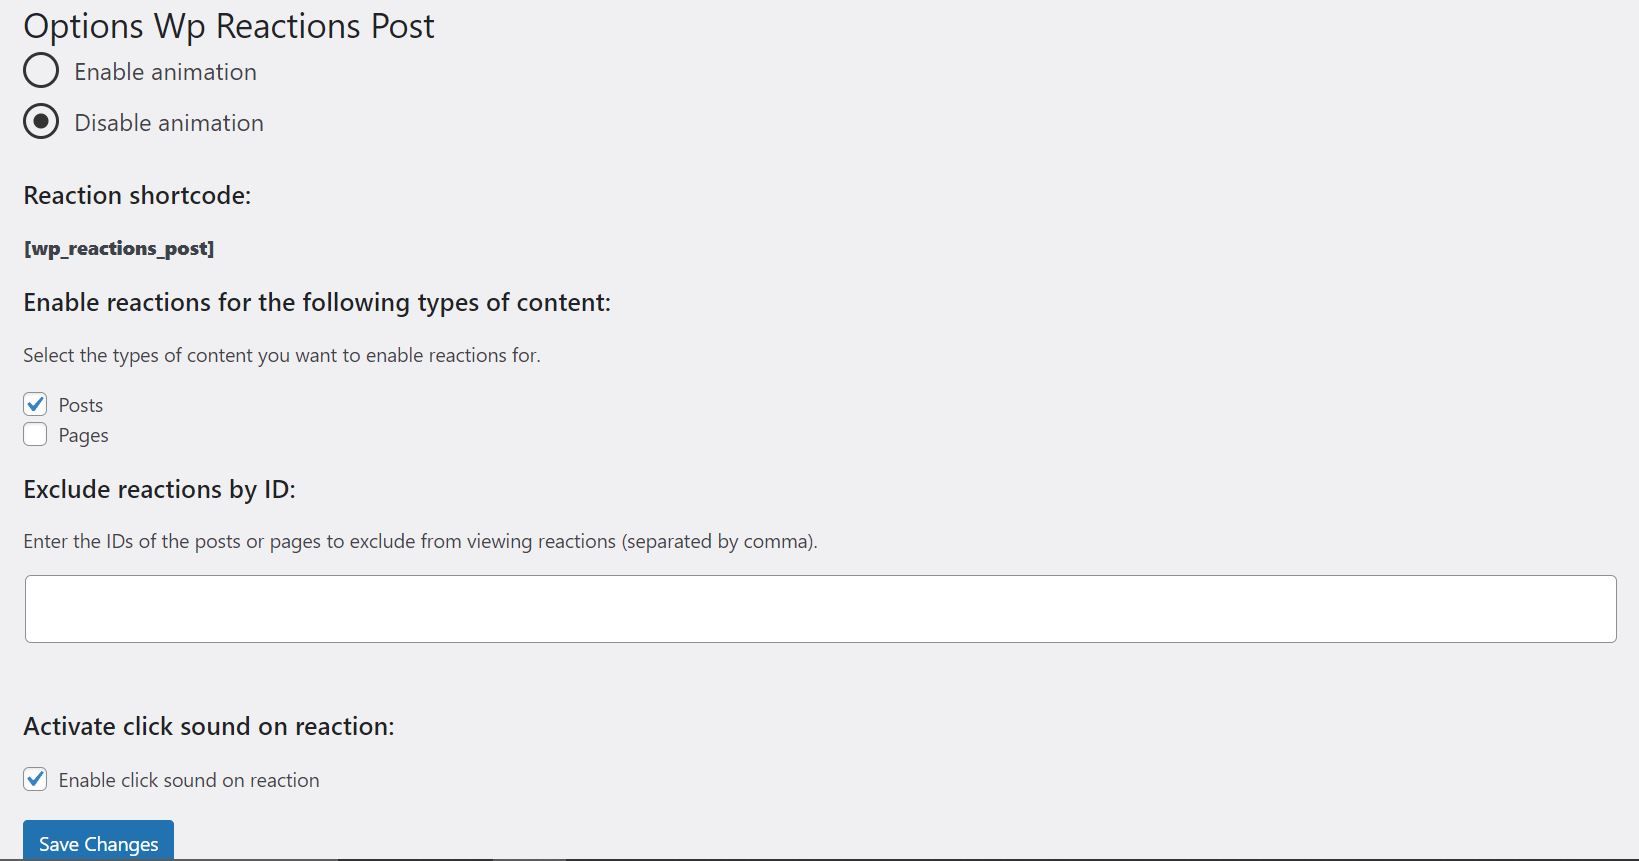Select the Enable animation radio button
Viewport: 1639px width, 861px height.
pyautogui.click(x=41, y=71)
